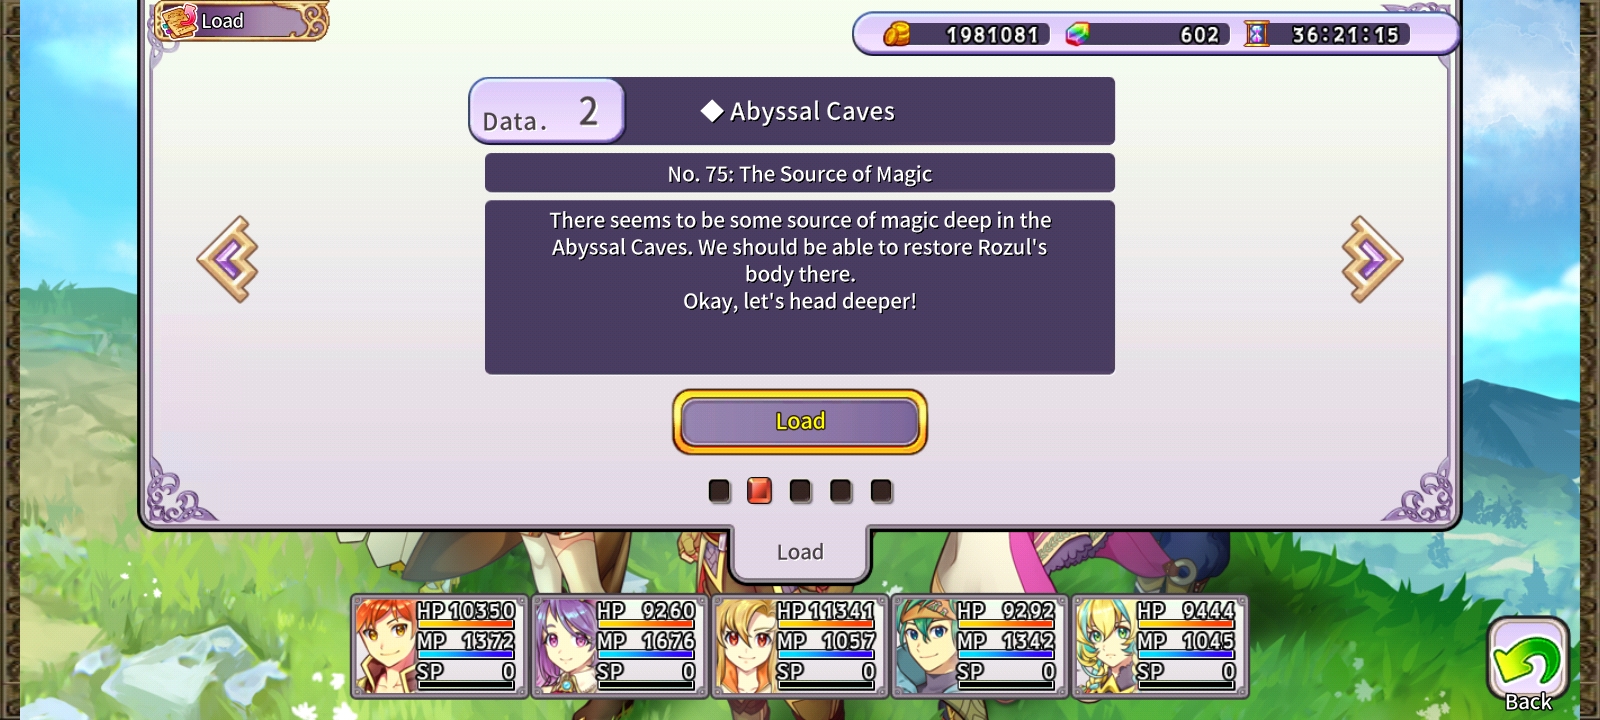Open the Load tab below the panel
The image size is (1600, 720).
pos(800,552)
